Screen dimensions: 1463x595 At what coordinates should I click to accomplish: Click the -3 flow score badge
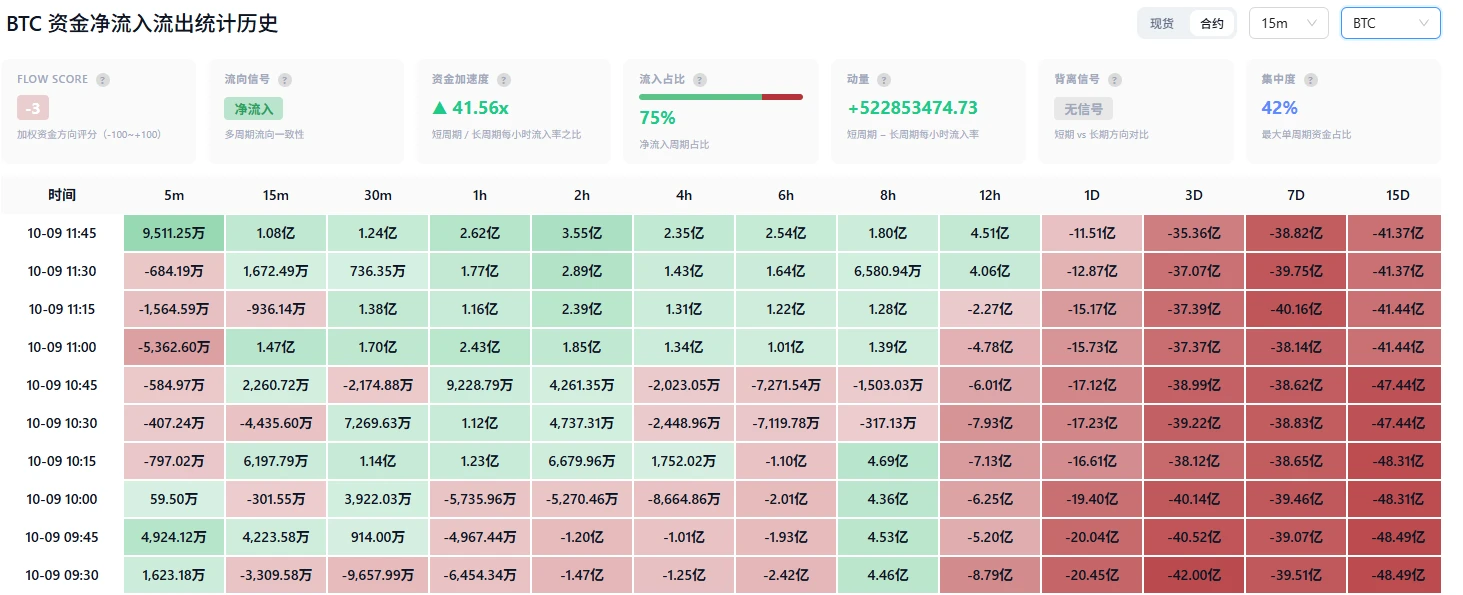click(33, 108)
